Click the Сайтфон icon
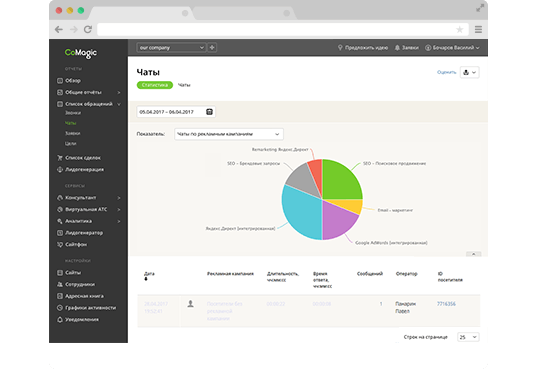The height and width of the screenshot is (369, 537). [x=60, y=244]
